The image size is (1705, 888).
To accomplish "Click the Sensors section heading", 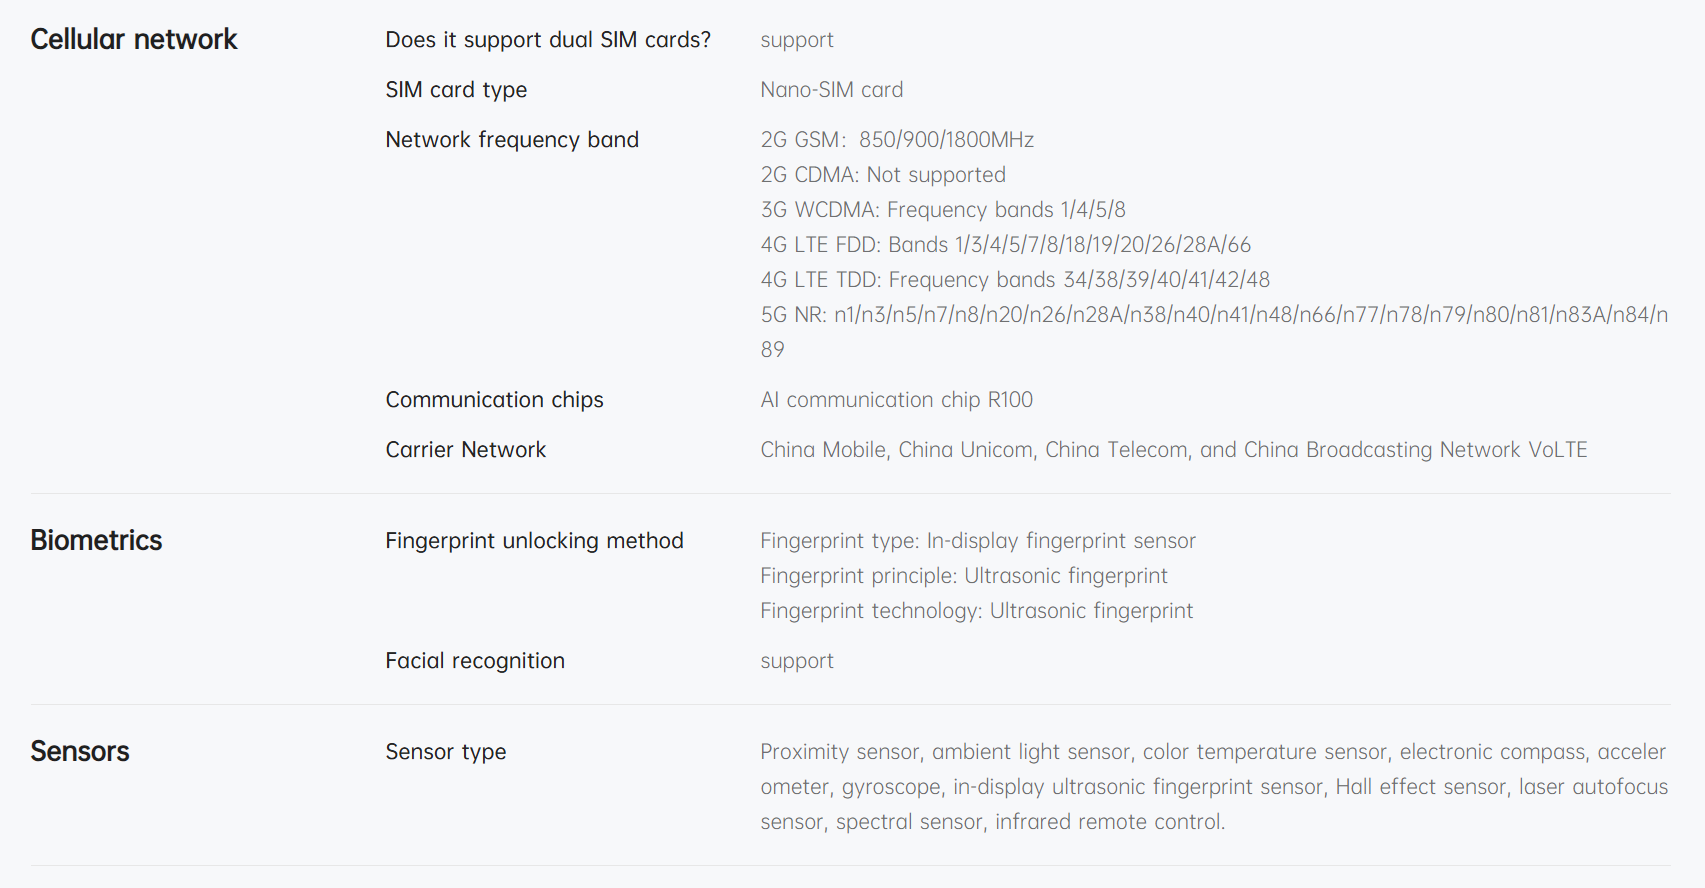I will click(80, 752).
